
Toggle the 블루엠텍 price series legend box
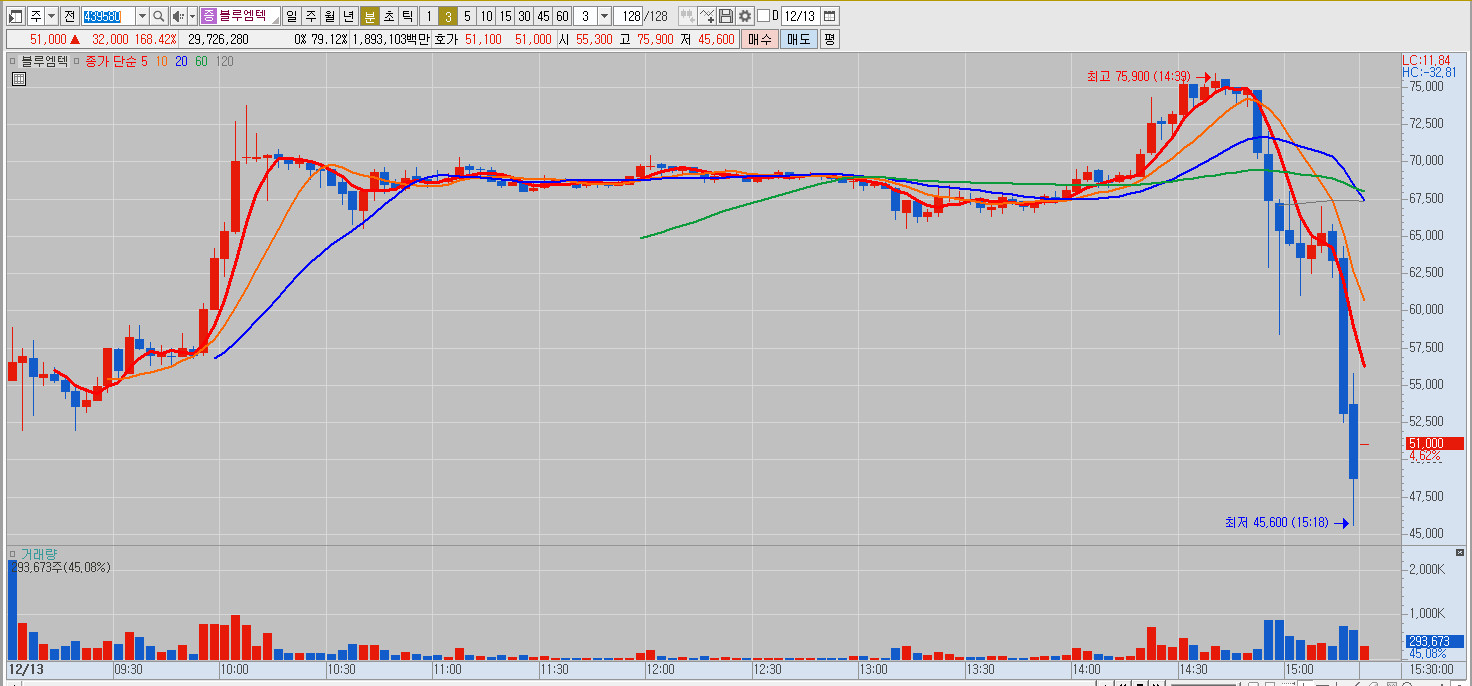click(13, 61)
